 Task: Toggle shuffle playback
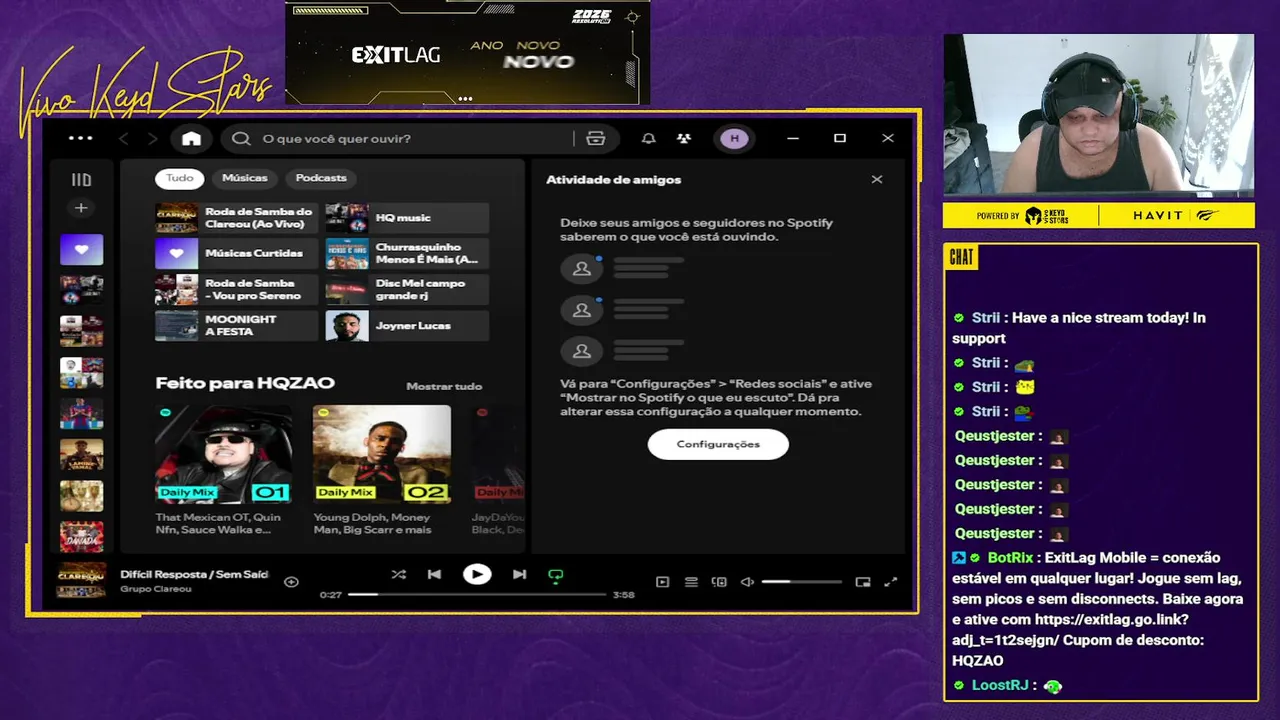(x=399, y=575)
